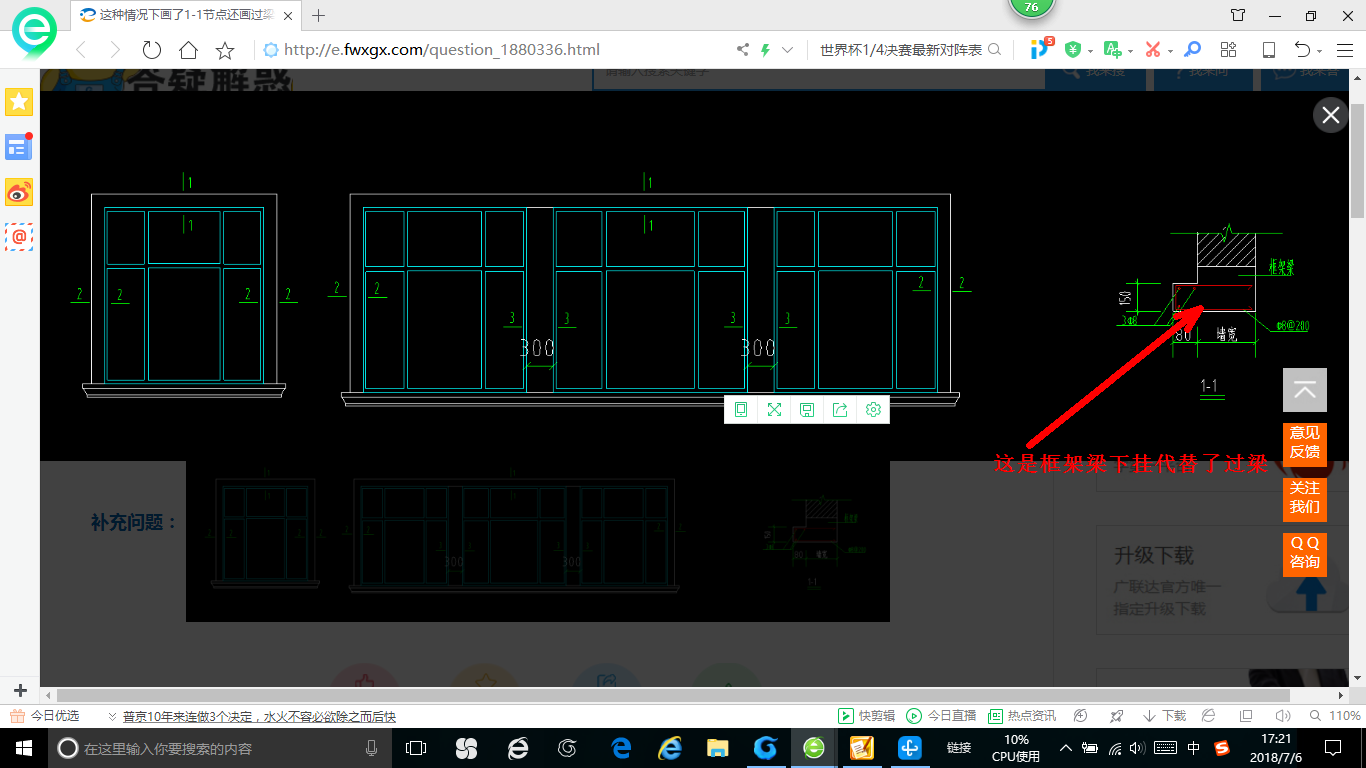Restore the recently closed tab icon
The image size is (1366, 768).
coord(1302,50)
